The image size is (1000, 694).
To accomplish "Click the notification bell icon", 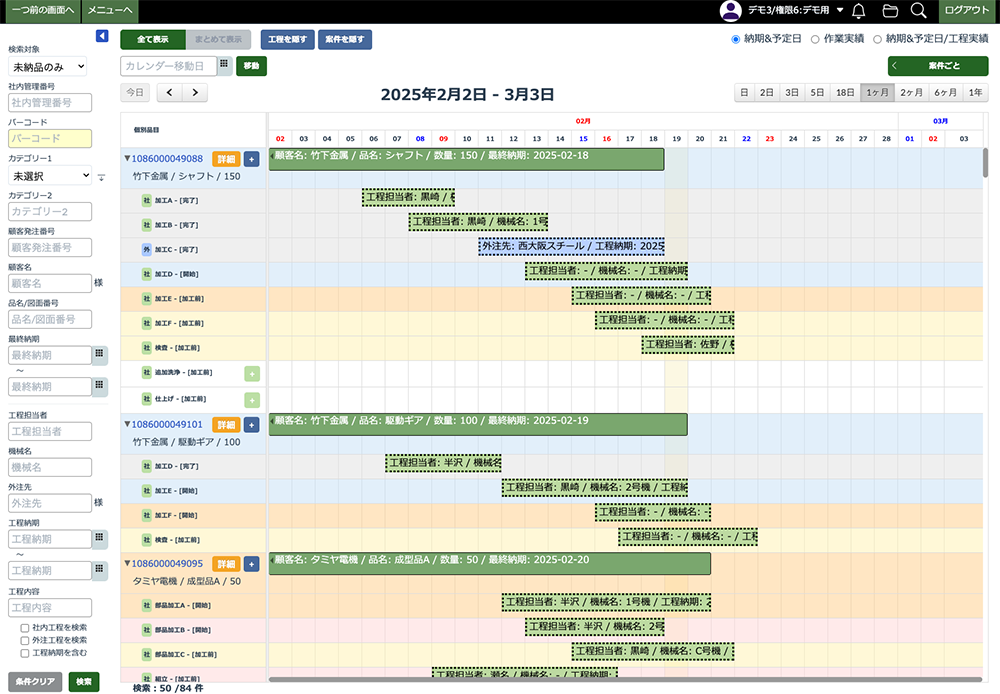I will (x=858, y=11).
